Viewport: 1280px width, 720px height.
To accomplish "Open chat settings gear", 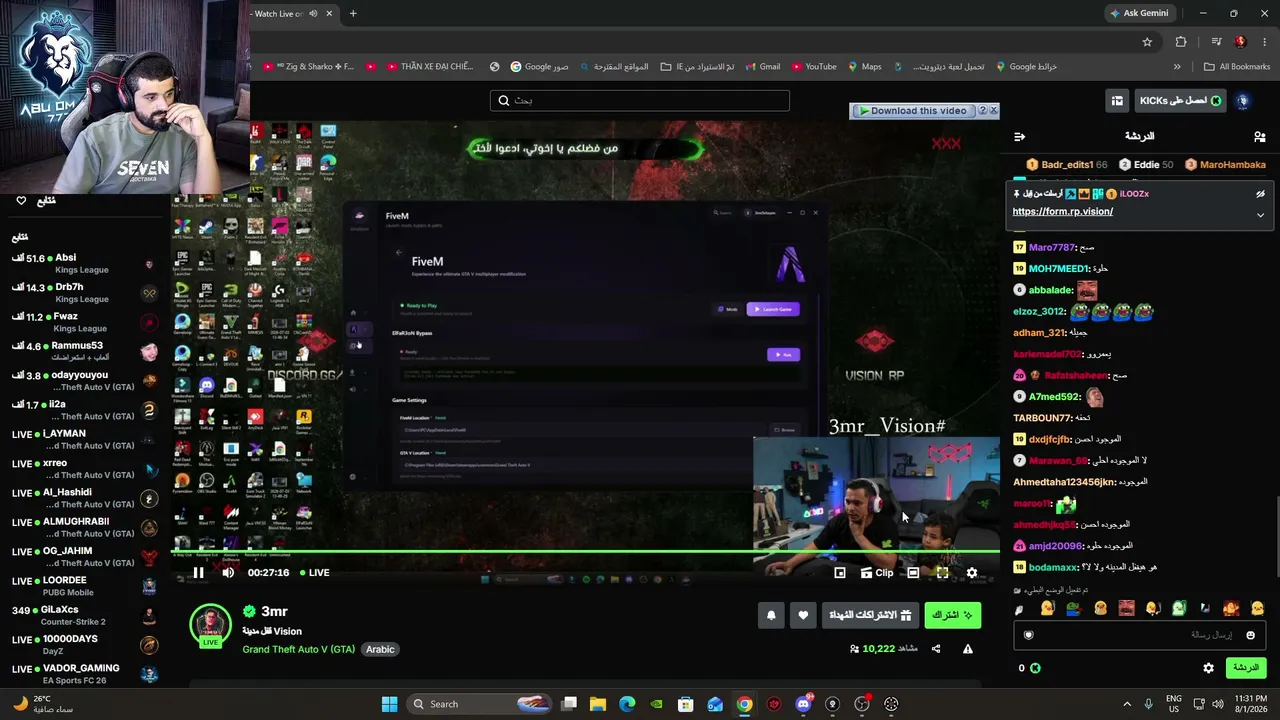I will tap(1208, 668).
